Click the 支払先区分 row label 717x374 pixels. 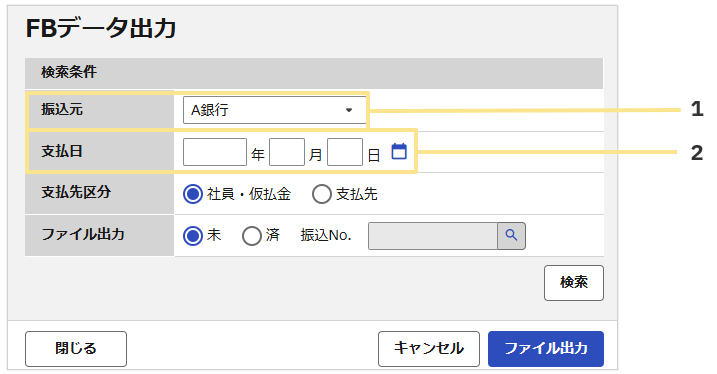(76, 192)
